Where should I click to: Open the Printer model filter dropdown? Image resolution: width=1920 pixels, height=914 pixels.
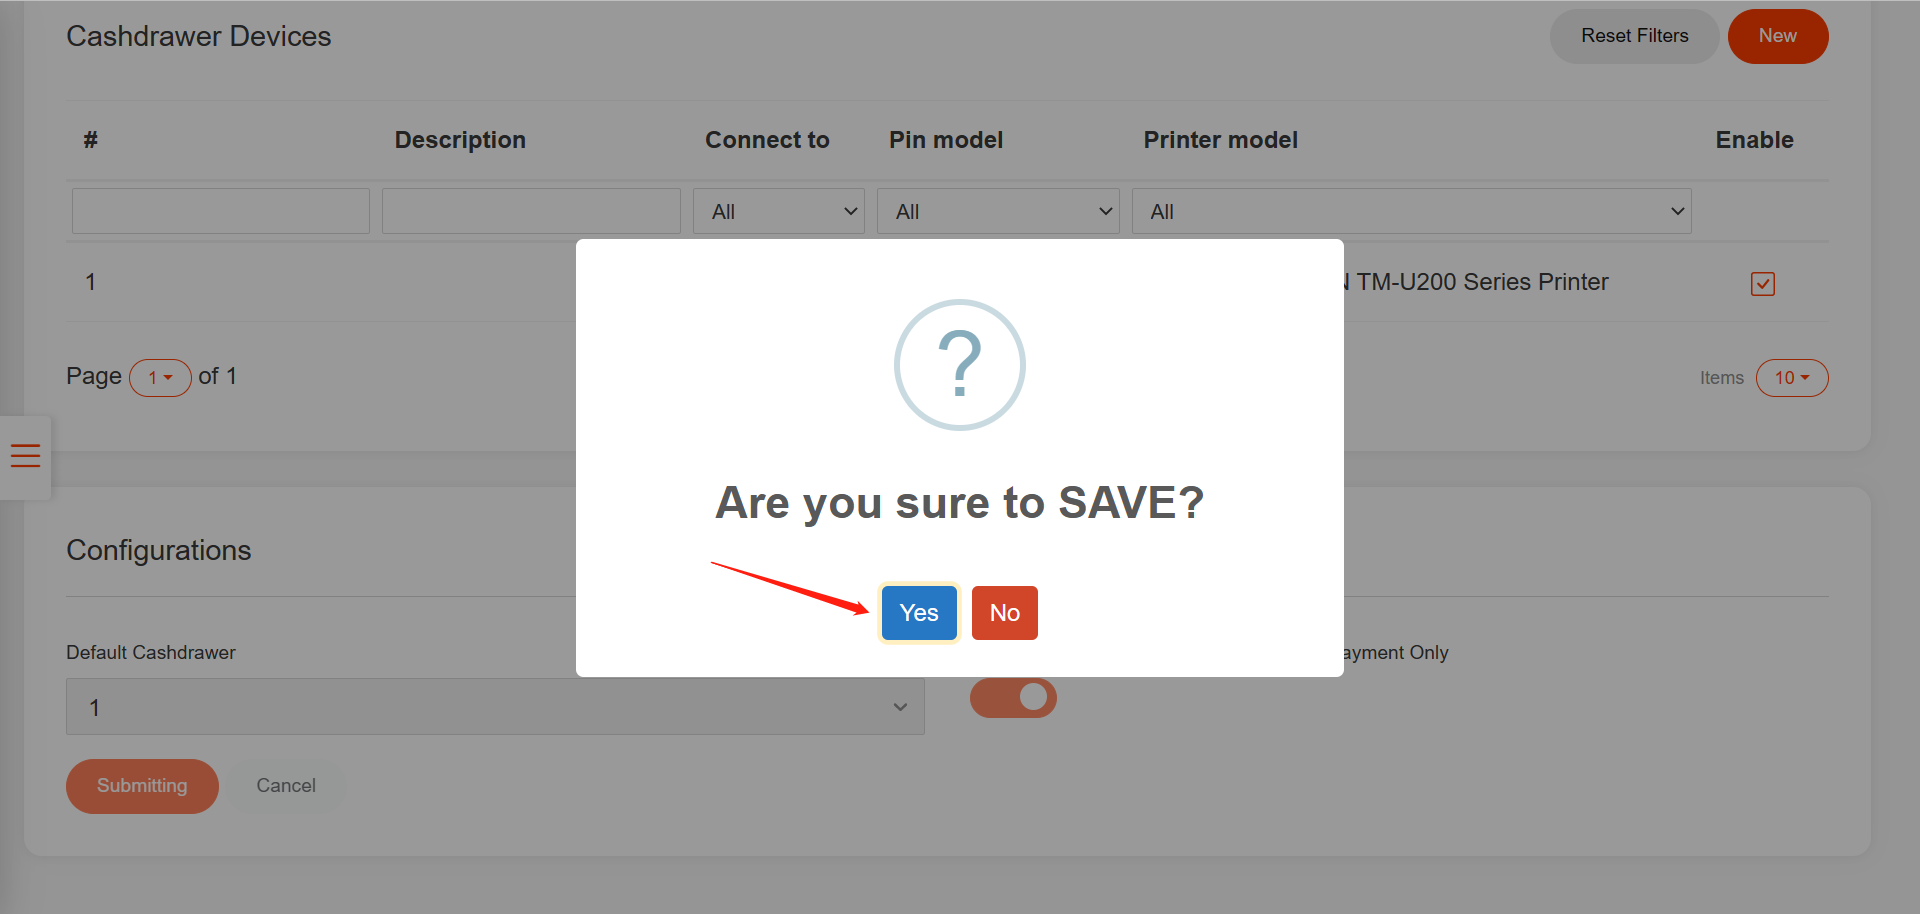pyautogui.click(x=1411, y=212)
